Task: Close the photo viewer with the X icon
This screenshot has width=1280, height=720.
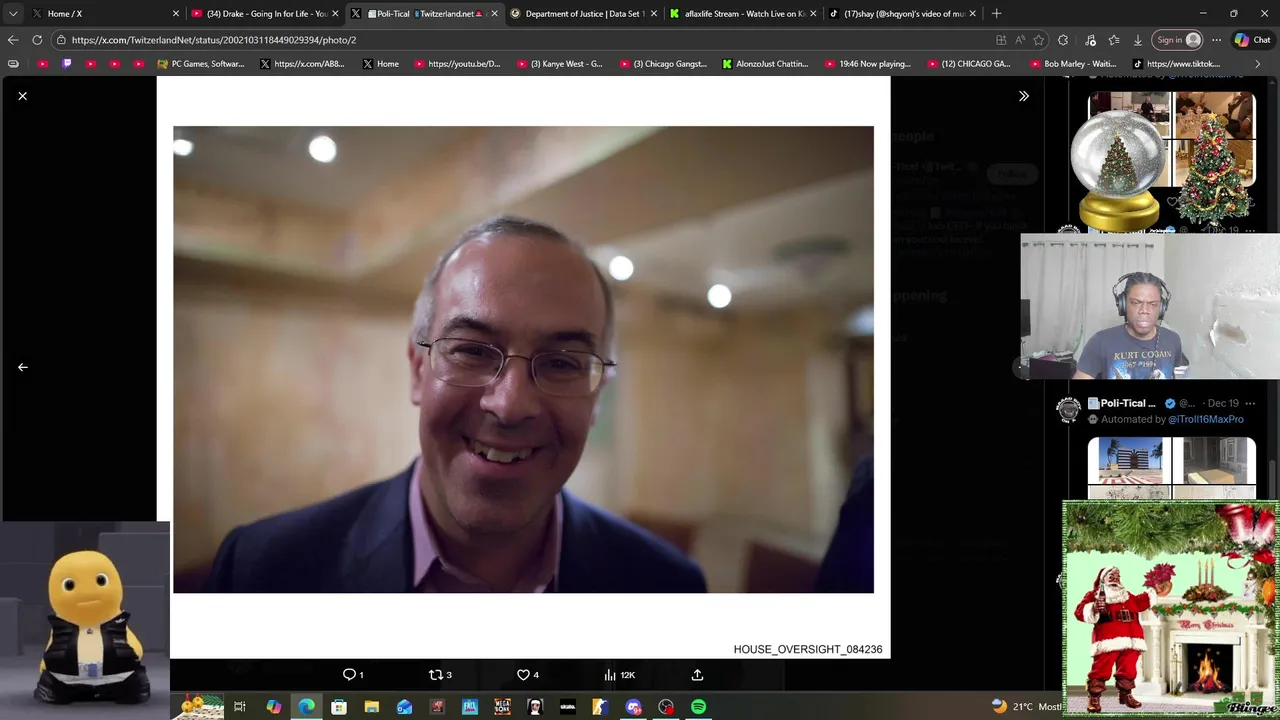Action: [22, 96]
